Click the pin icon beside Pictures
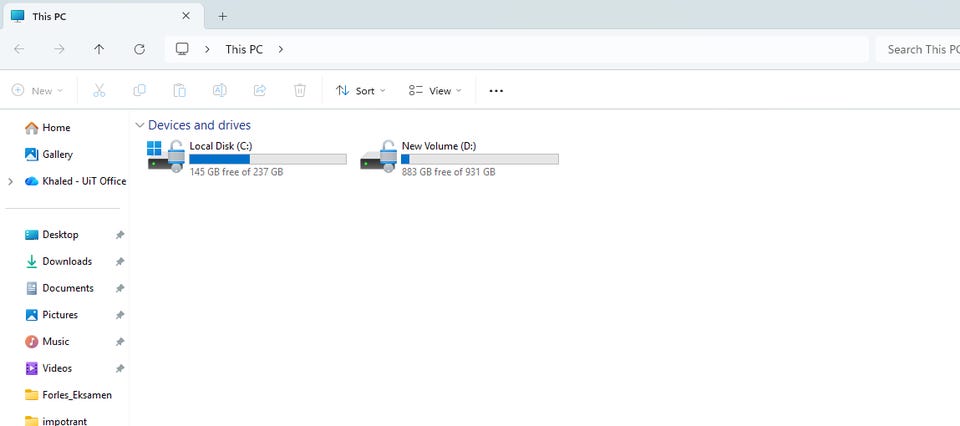960x426 pixels. pos(120,315)
